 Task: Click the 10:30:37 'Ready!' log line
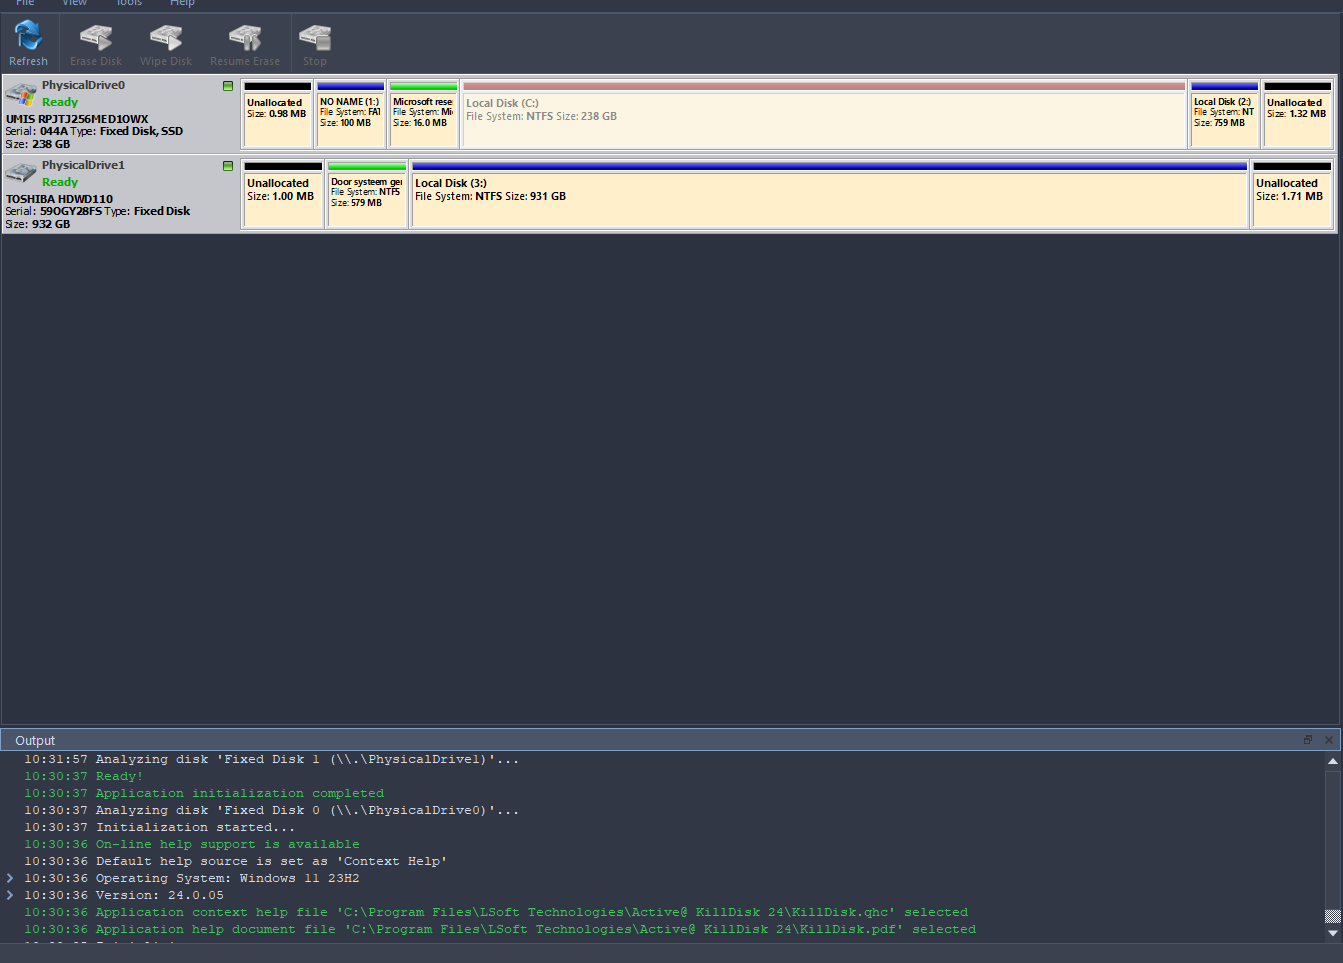tap(84, 776)
